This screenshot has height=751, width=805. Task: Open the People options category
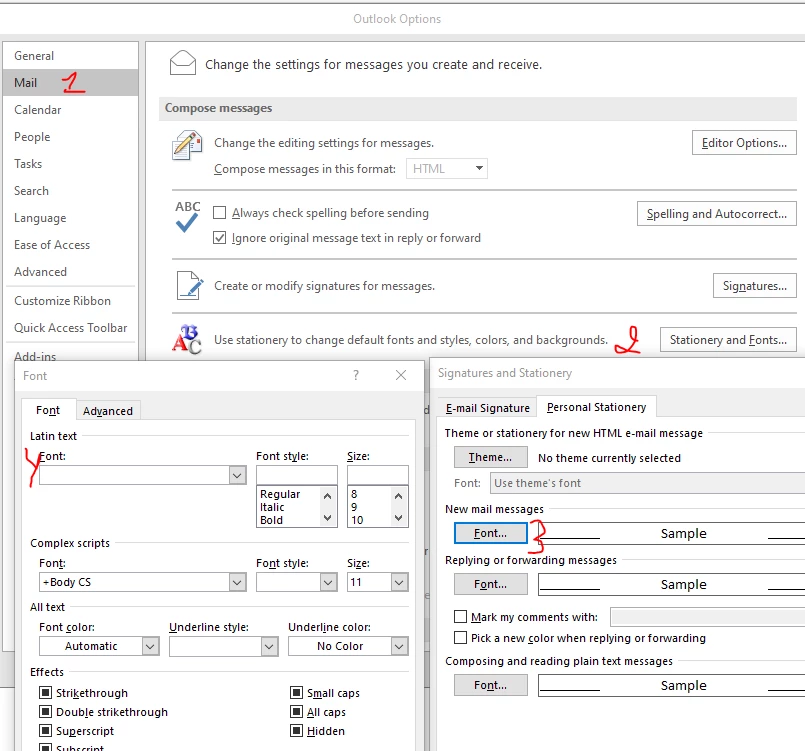pos(70,137)
